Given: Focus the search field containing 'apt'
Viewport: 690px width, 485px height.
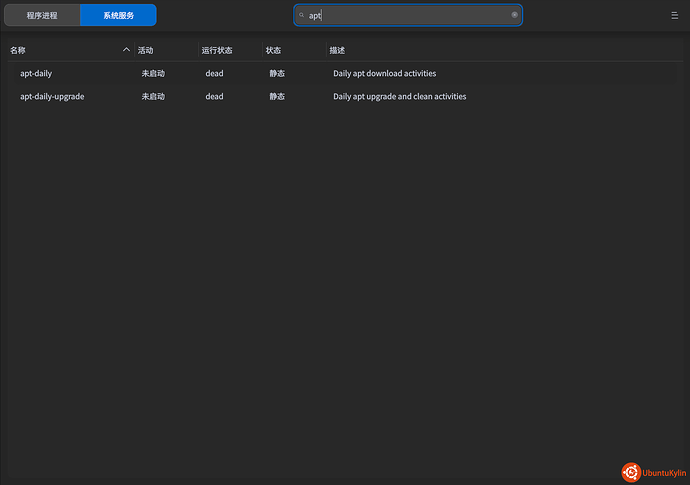Looking at the screenshot, I should [x=408, y=16].
